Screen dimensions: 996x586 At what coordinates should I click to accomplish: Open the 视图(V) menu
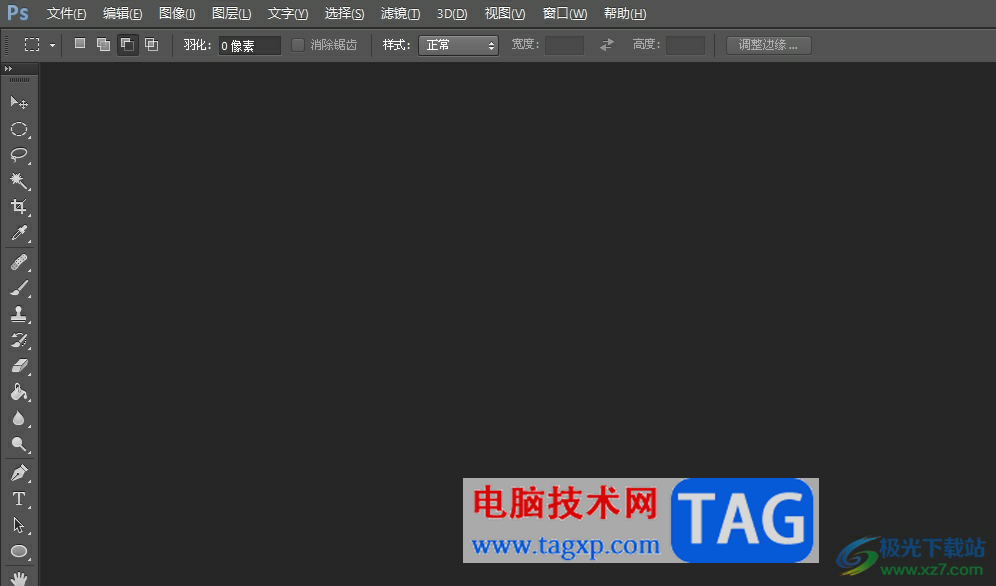pyautogui.click(x=505, y=13)
